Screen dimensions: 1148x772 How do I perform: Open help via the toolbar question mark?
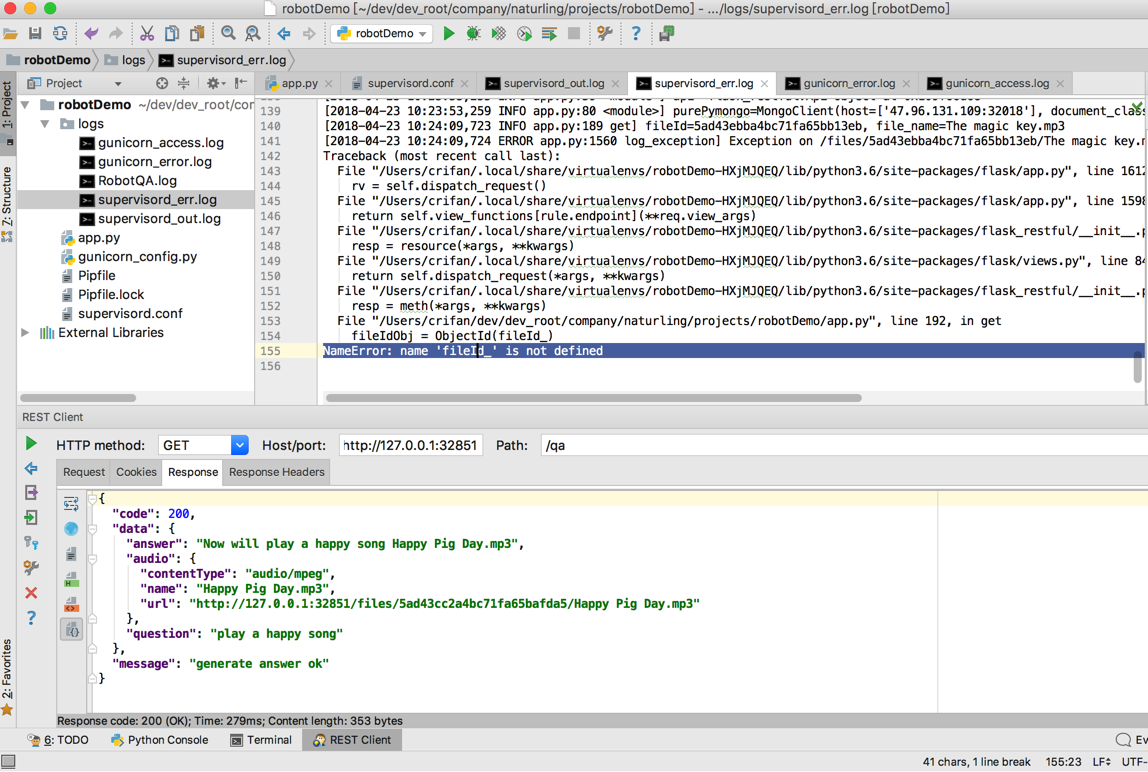click(636, 34)
